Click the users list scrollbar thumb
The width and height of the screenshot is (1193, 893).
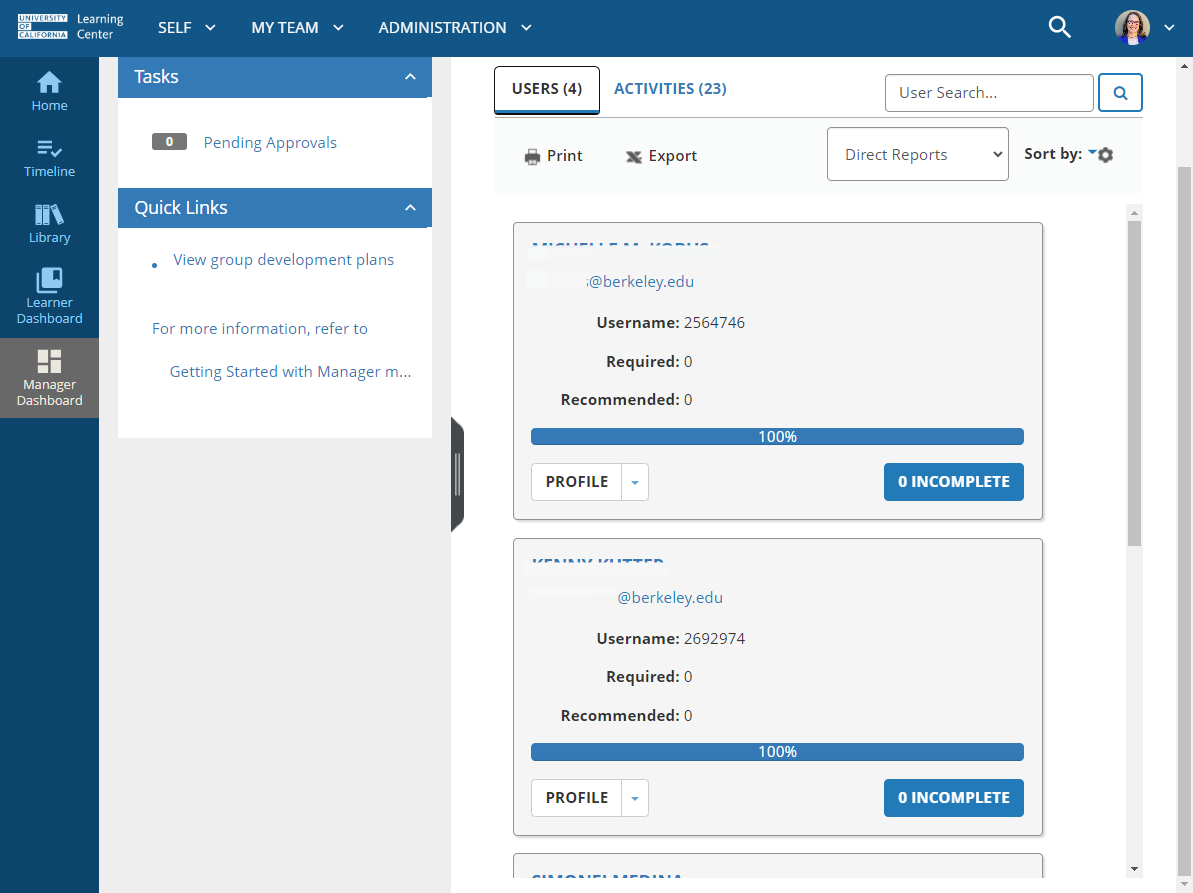coord(1134,383)
